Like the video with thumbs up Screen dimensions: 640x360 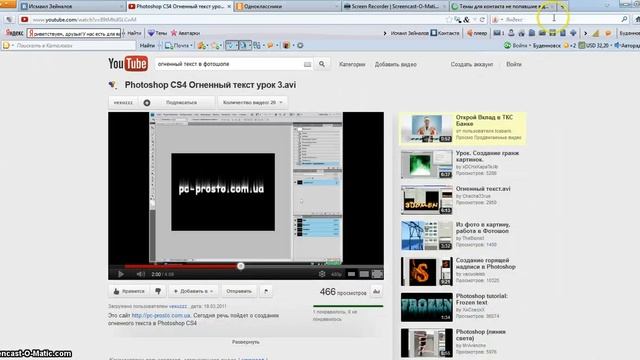(129, 291)
